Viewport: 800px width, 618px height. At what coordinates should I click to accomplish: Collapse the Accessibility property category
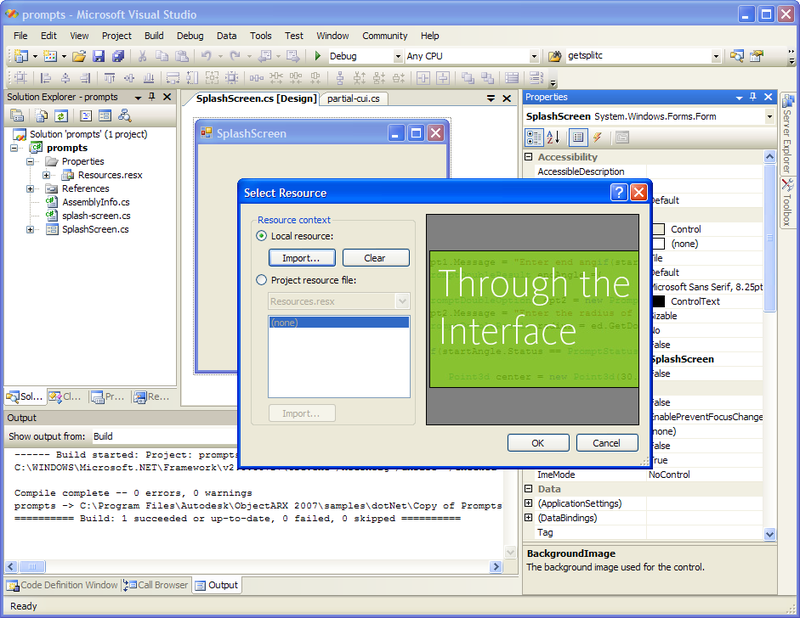point(528,157)
